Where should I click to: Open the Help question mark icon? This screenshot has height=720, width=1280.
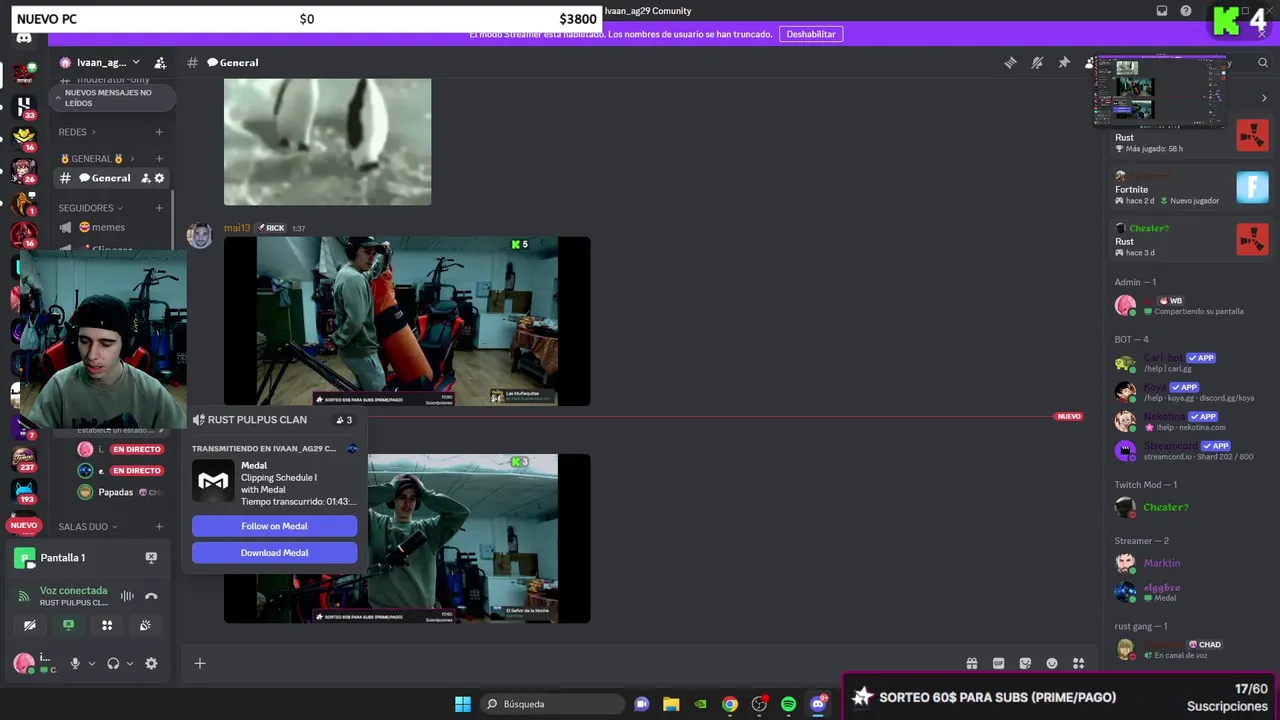coord(1186,11)
